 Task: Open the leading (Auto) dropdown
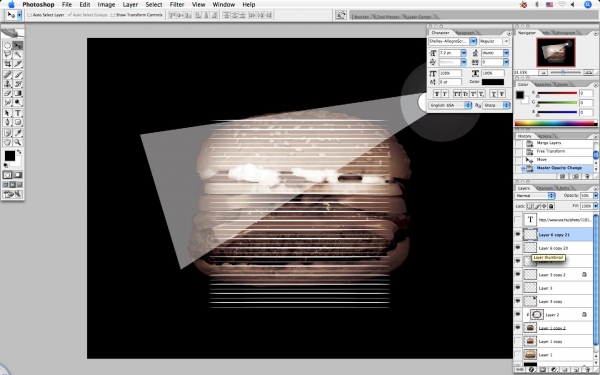coord(506,53)
